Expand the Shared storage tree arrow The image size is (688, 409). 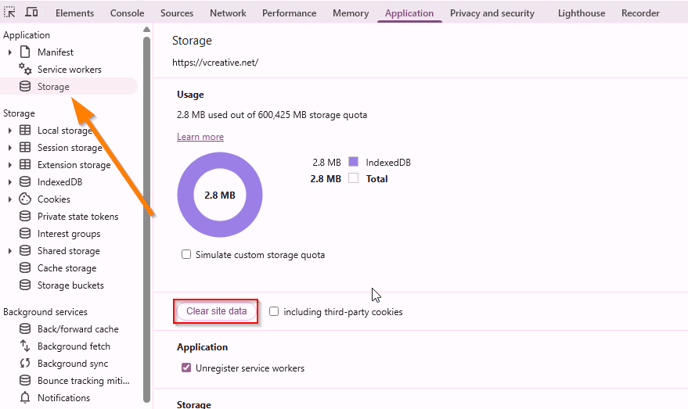coord(10,251)
